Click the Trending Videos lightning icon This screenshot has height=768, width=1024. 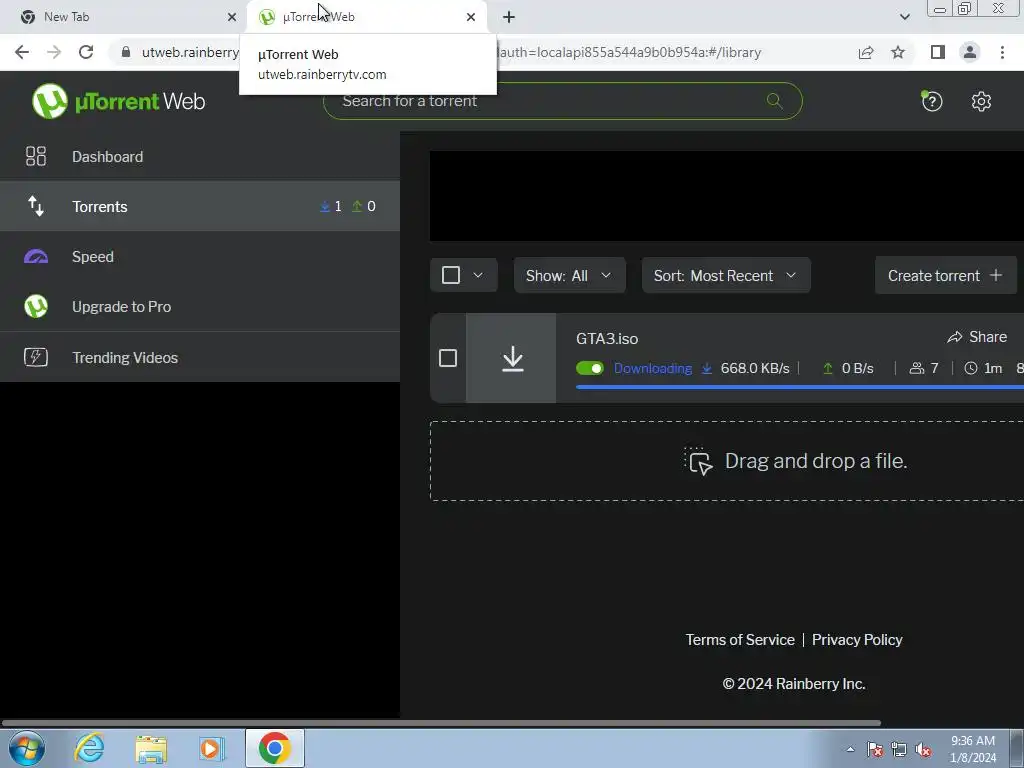tap(36, 357)
